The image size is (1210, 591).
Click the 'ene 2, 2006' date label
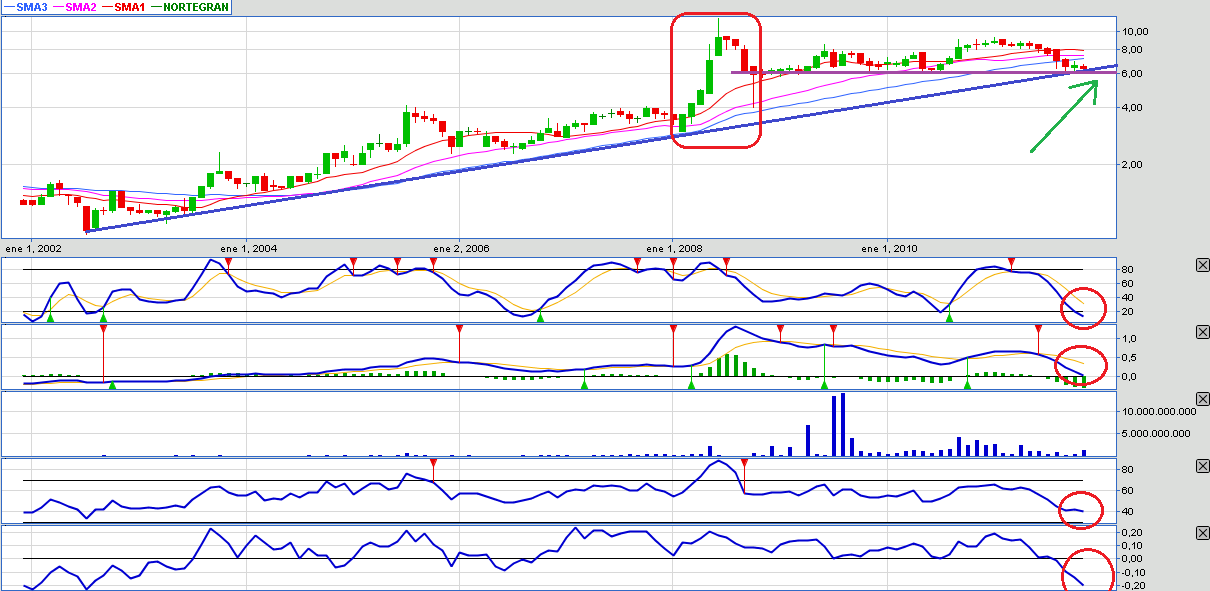pos(461,248)
